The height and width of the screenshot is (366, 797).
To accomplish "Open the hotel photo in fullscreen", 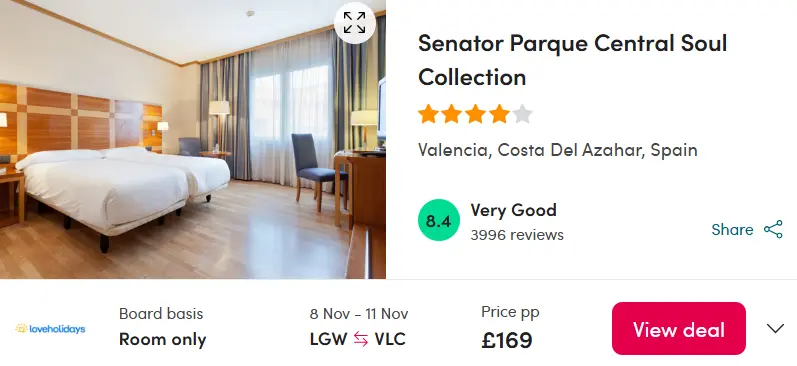I will pos(354,23).
